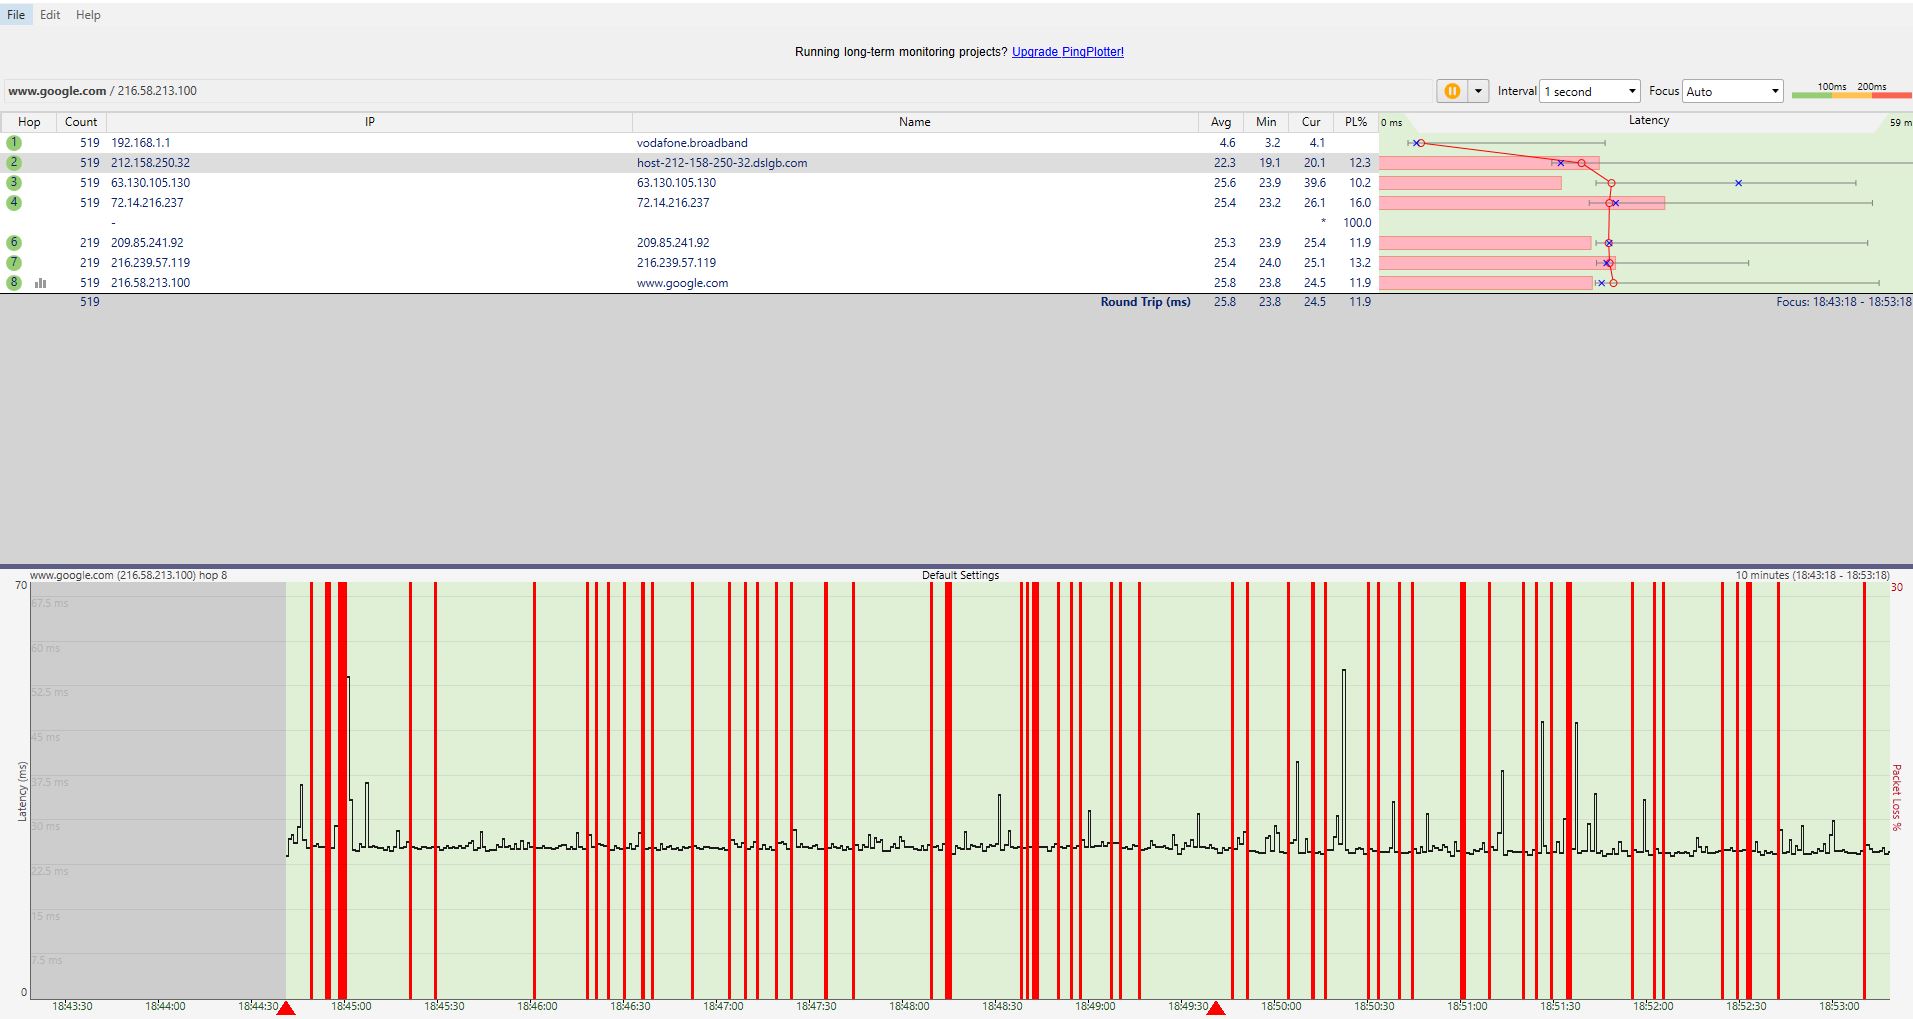The image size is (1913, 1019).
Task: Click the red timeline marker near 18:44:30
Action: (286, 1009)
